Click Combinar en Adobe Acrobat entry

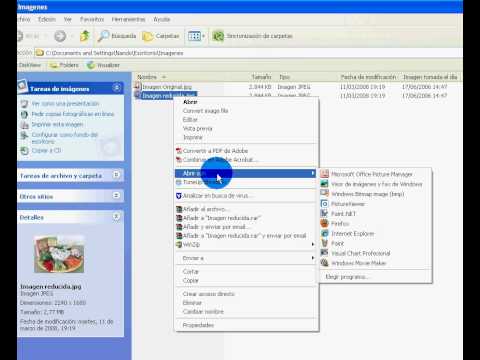[220, 160]
